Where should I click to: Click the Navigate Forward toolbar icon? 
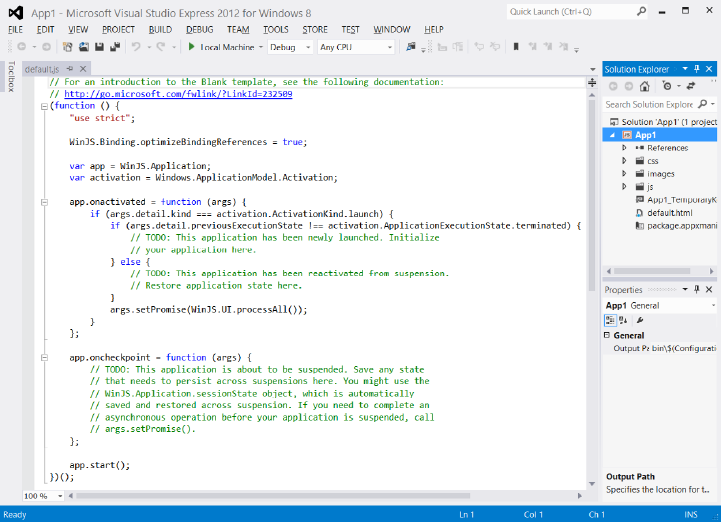click(x=46, y=46)
